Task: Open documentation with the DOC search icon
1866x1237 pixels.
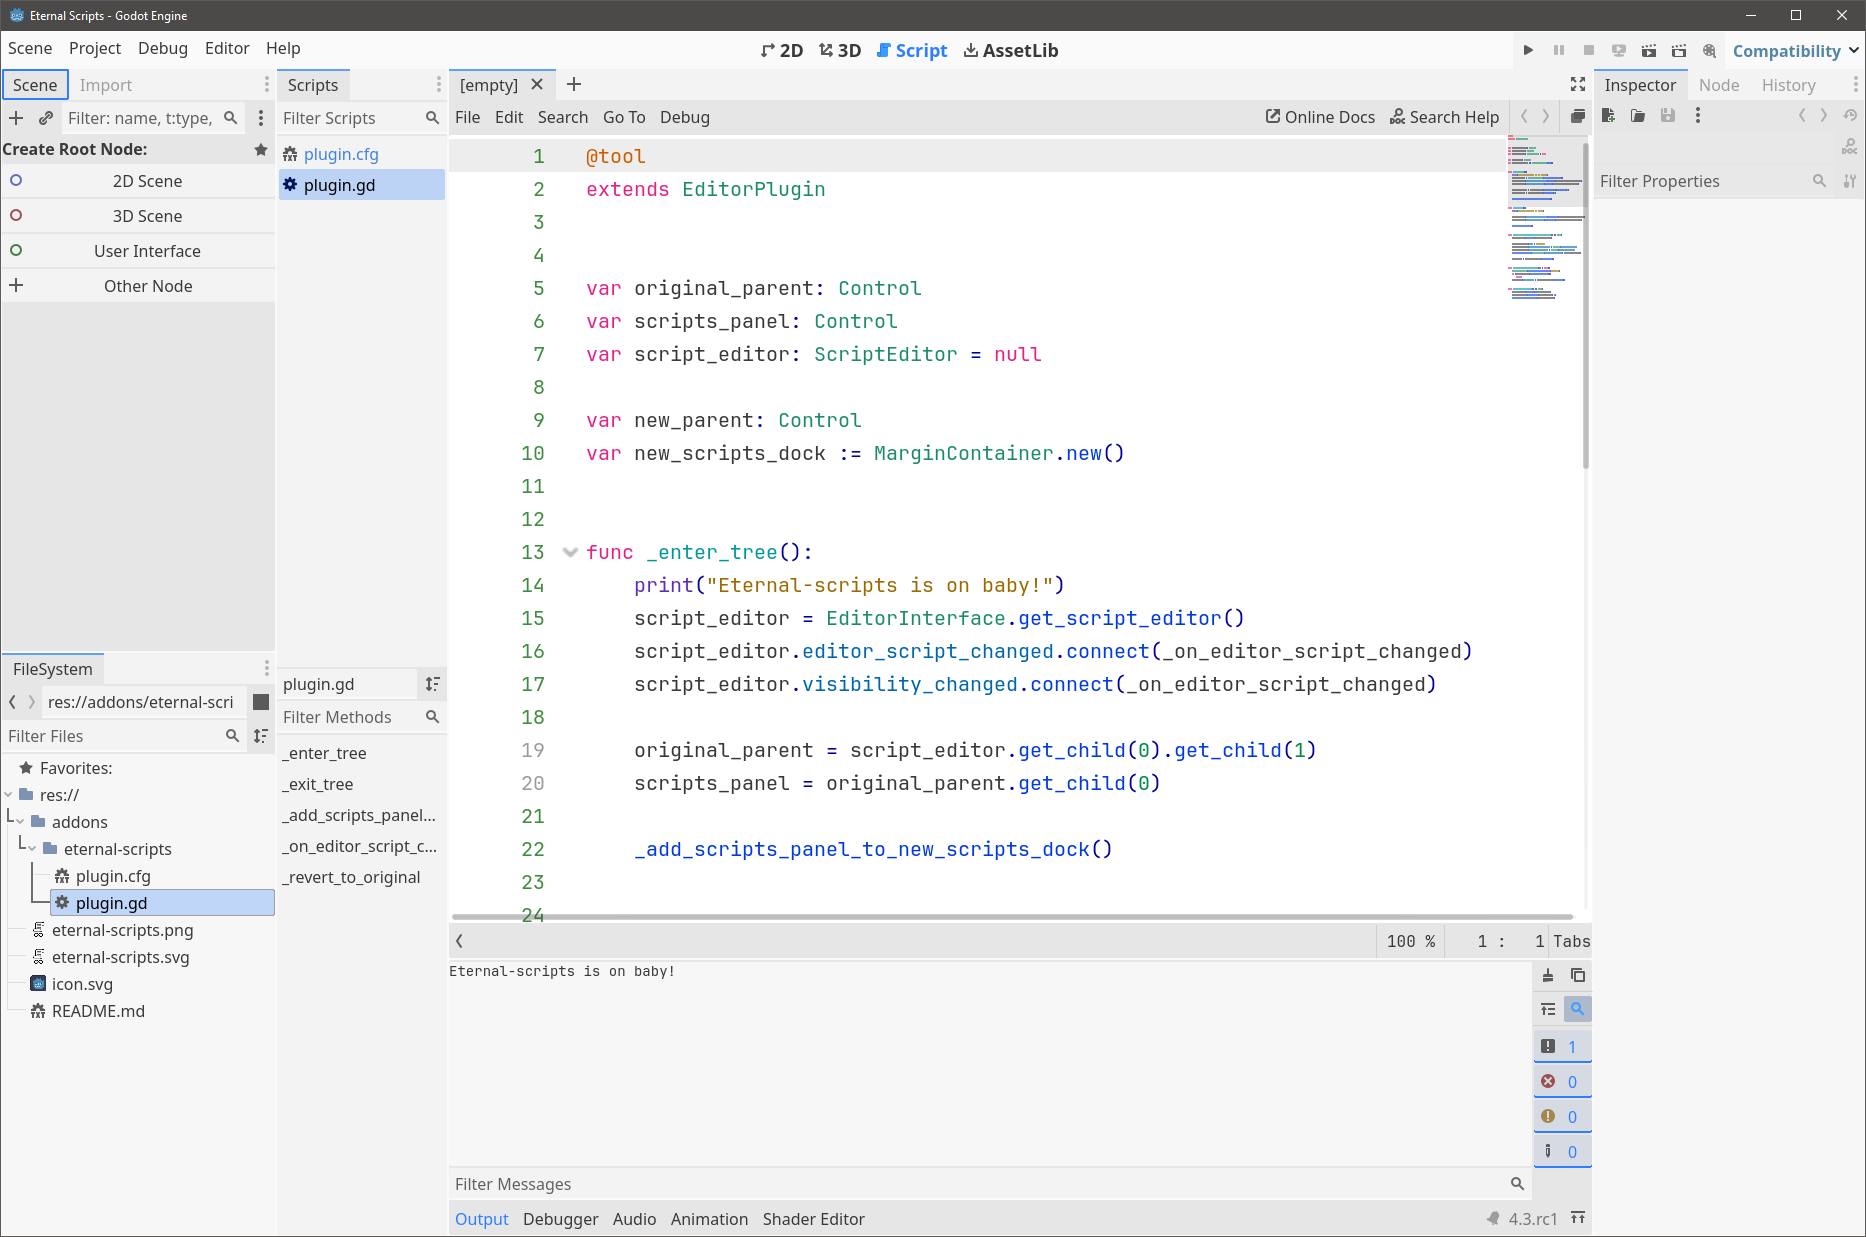Action: click(x=1850, y=147)
